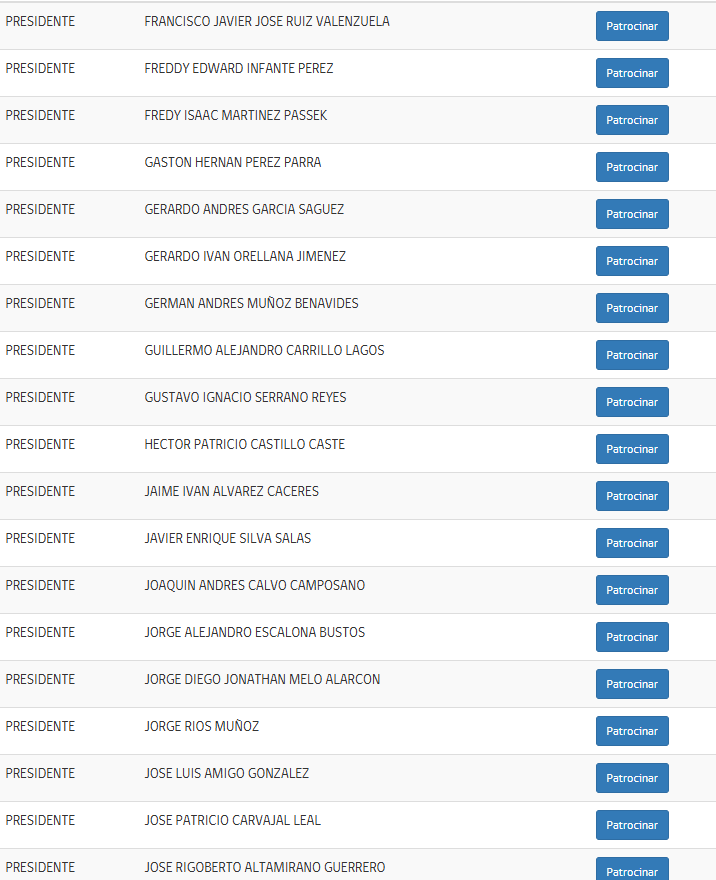The height and width of the screenshot is (880, 716).
Task: Choose Patrocinar for Jaime Ivan Alvarez Caceres
Action: point(632,496)
